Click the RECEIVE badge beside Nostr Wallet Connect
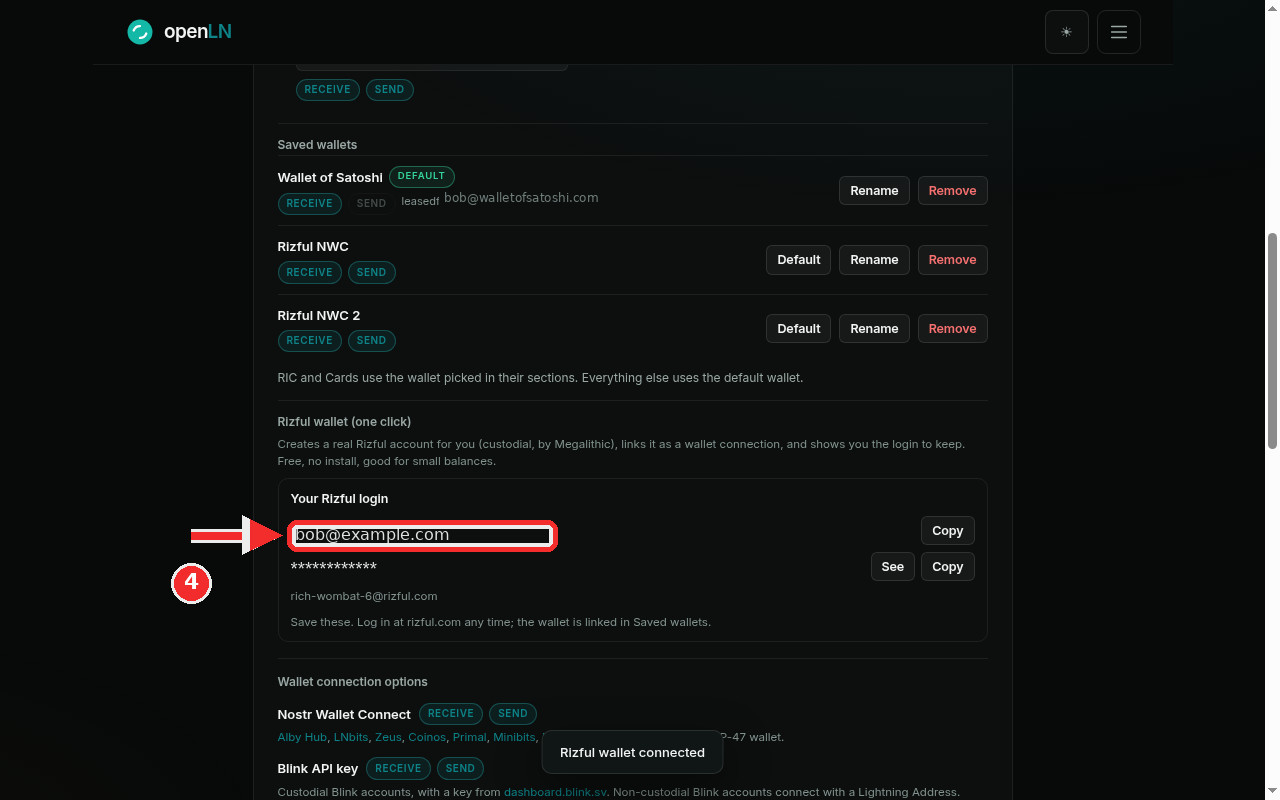 coord(451,714)
